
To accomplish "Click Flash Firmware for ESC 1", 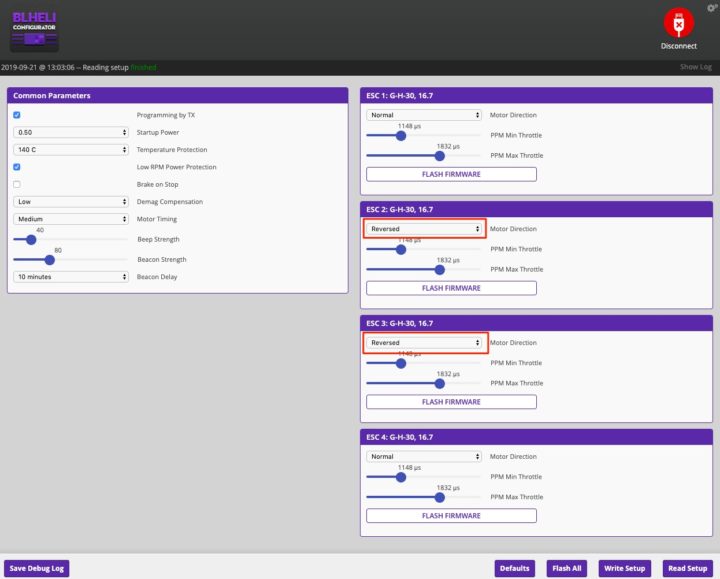I will (451, 174).
